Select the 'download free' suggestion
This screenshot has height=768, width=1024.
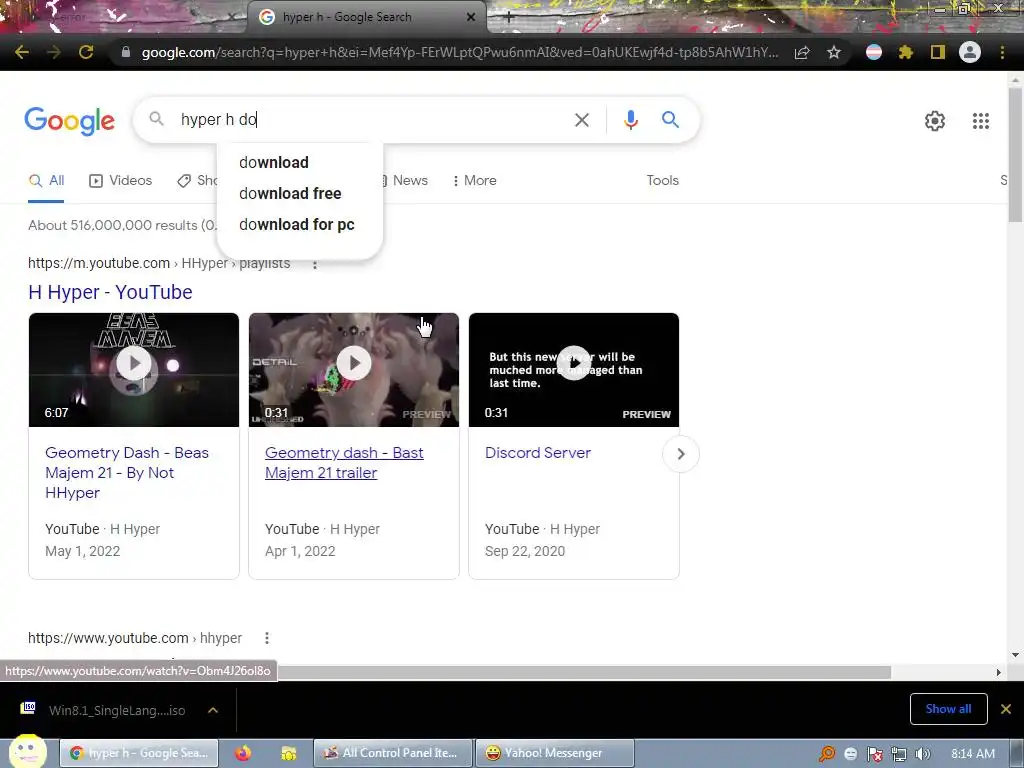click(x=290, y=194)
